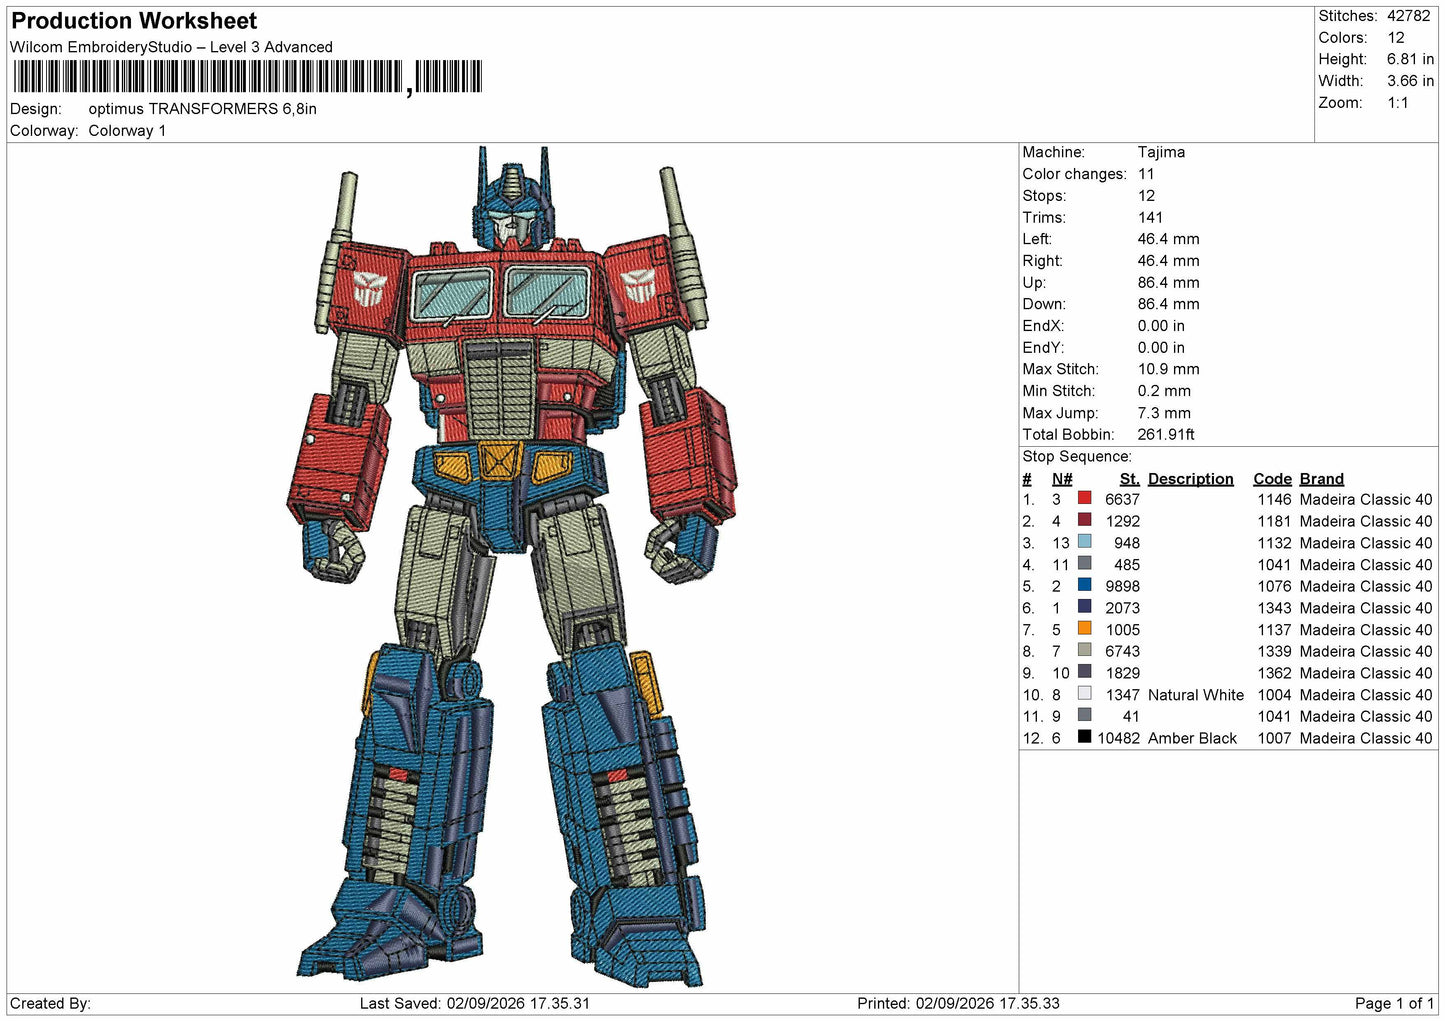The height and width of the screenshot is (1021, 1445).
Task: Click stitch count "1005" in stop 7
Action: tap(1122, 630)
